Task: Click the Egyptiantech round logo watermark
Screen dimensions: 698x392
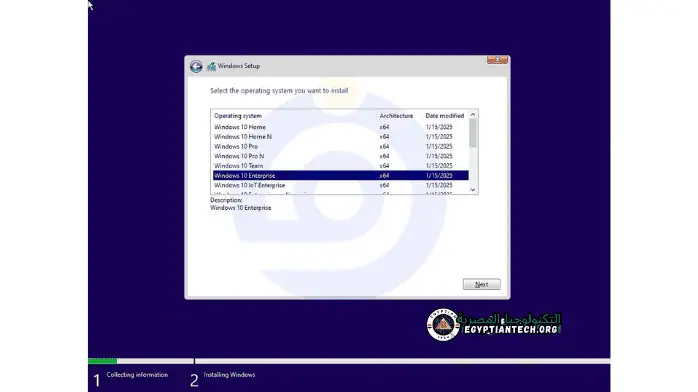Action: tap(443, 325)
